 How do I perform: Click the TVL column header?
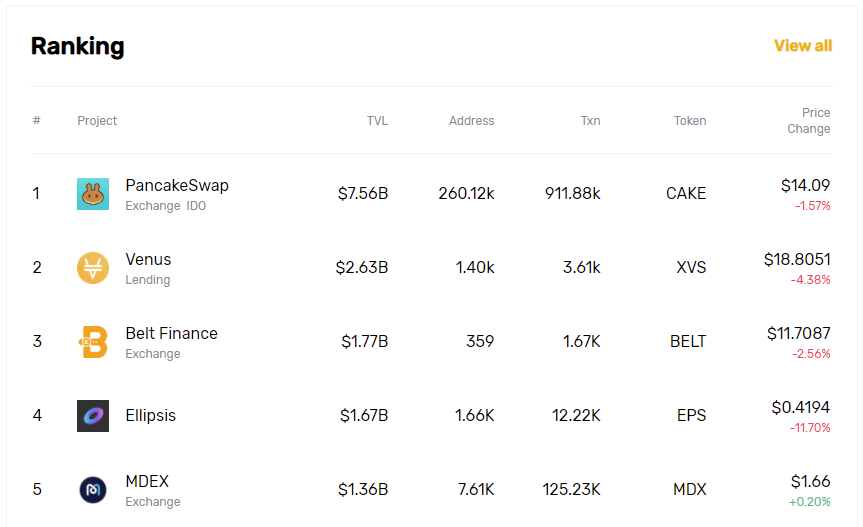tap(378, 120)
